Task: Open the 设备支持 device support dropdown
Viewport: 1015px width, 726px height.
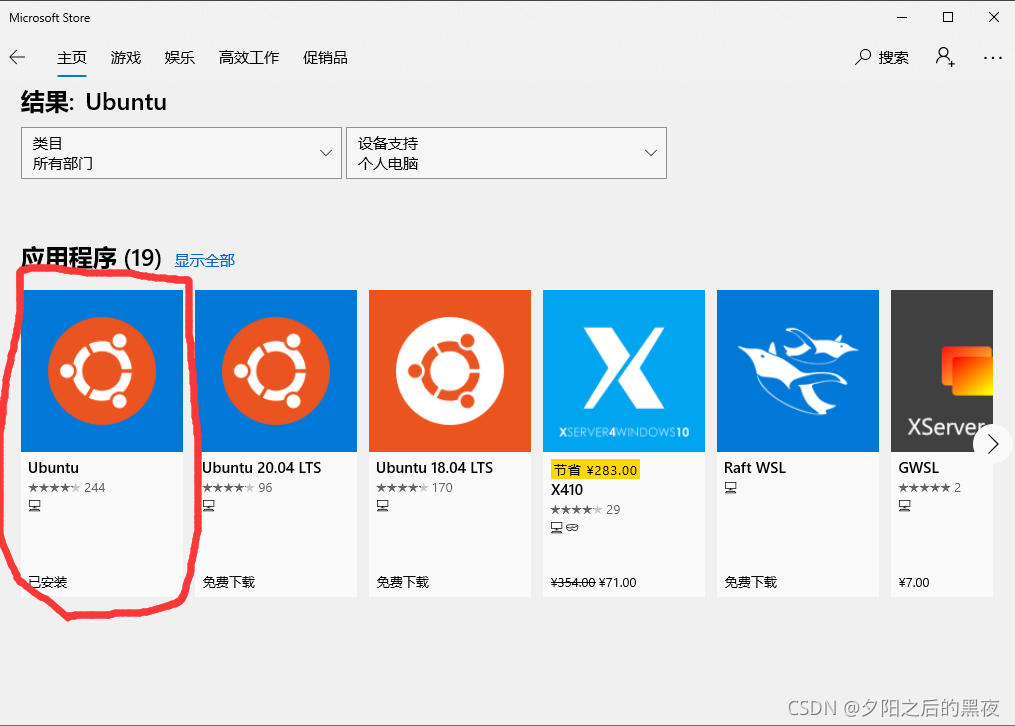Action: point(506,153)
